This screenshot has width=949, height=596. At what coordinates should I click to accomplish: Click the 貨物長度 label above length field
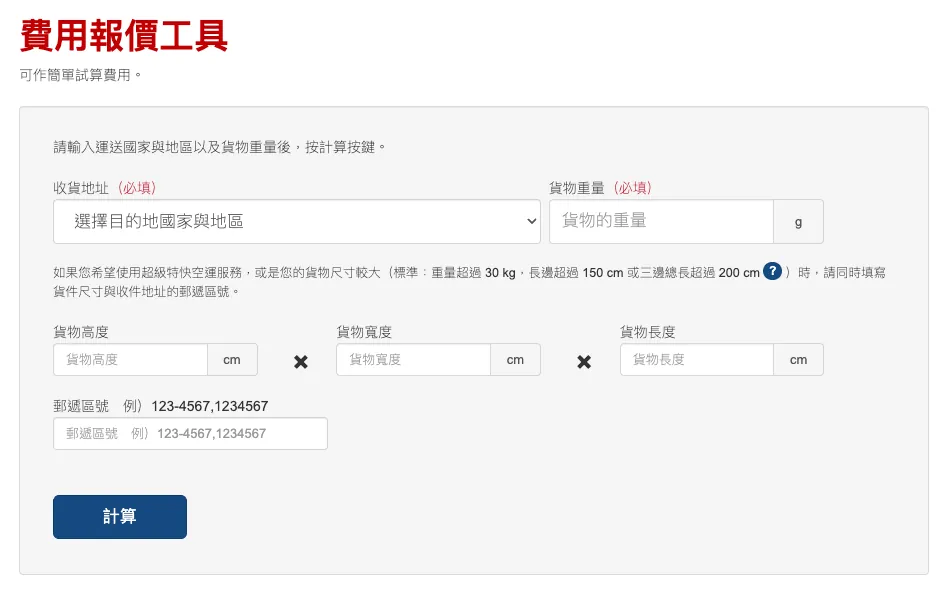tap(648, 332)
